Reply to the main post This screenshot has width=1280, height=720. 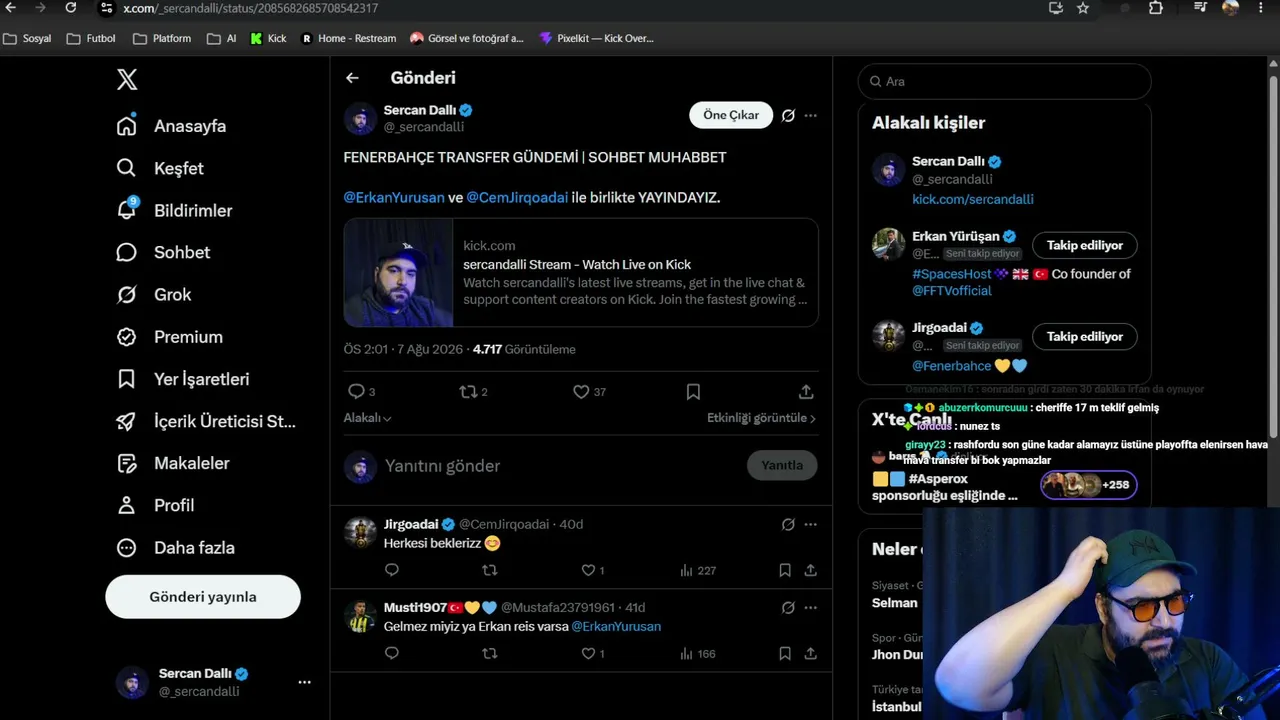tap(361, 392)
